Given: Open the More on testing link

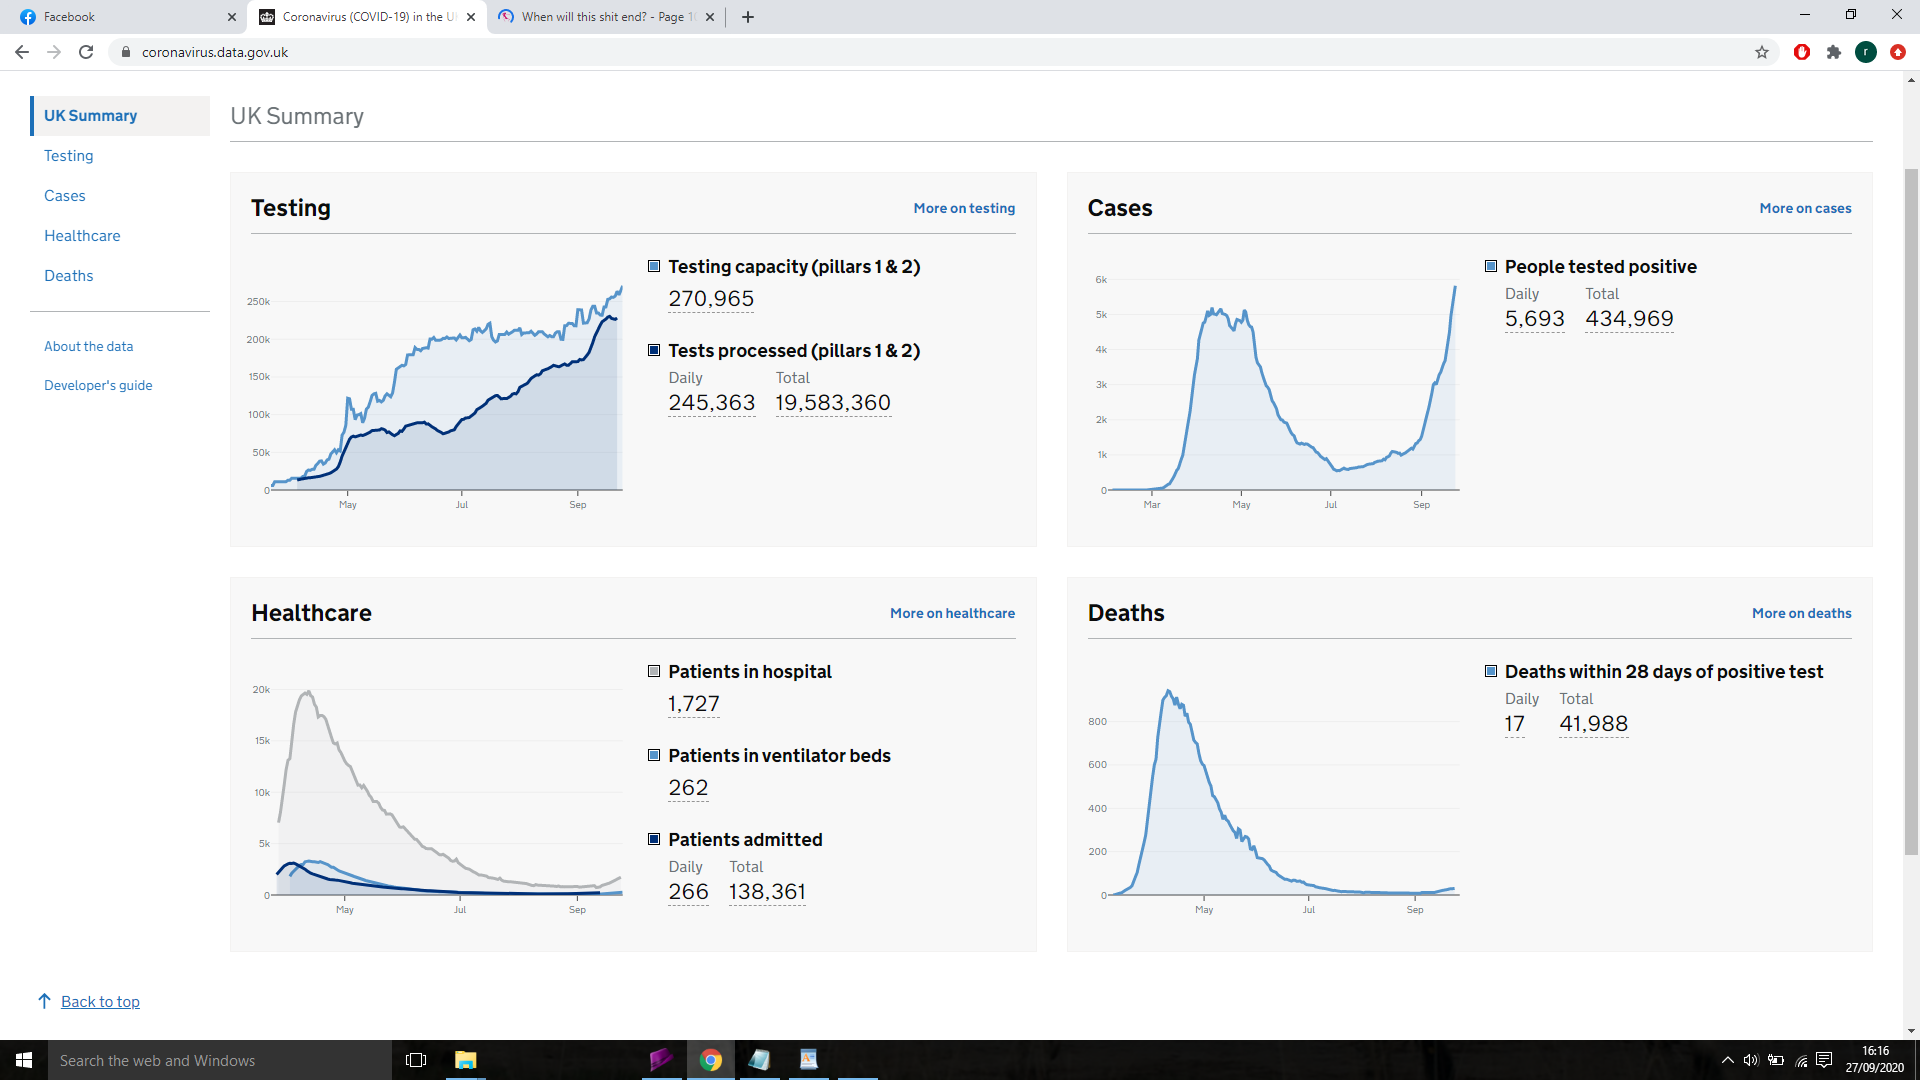Looking at the screenshot, I should click(964, 208).
